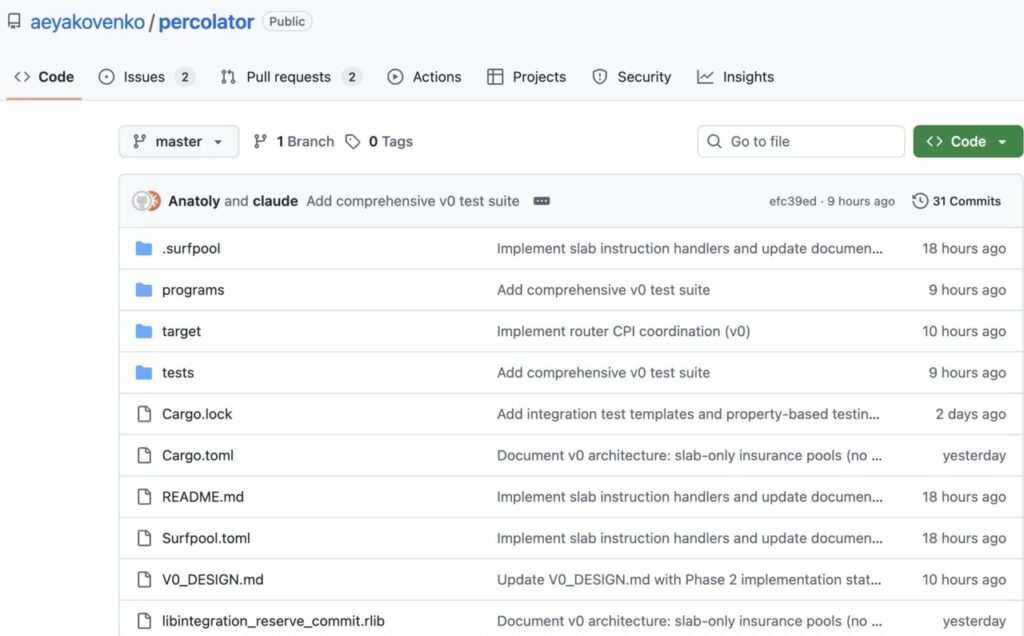
Task: Switch to the Issues tab
Action: tap(145, 77)
